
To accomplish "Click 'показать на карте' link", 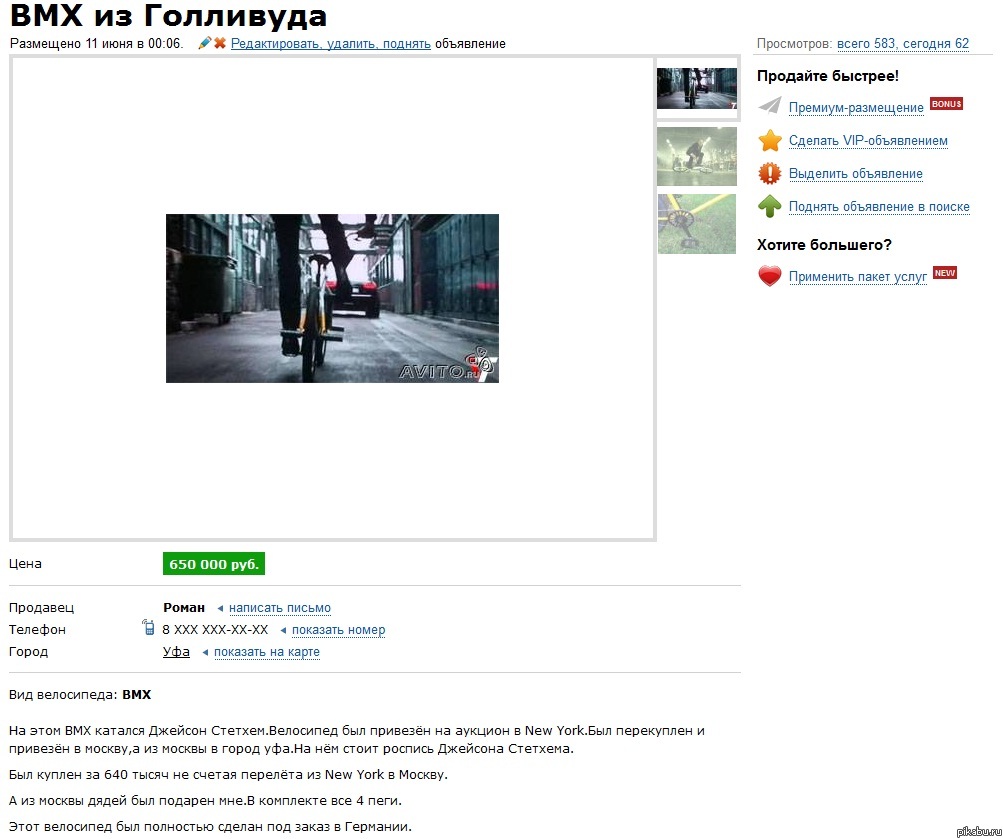I will point(267,652).
